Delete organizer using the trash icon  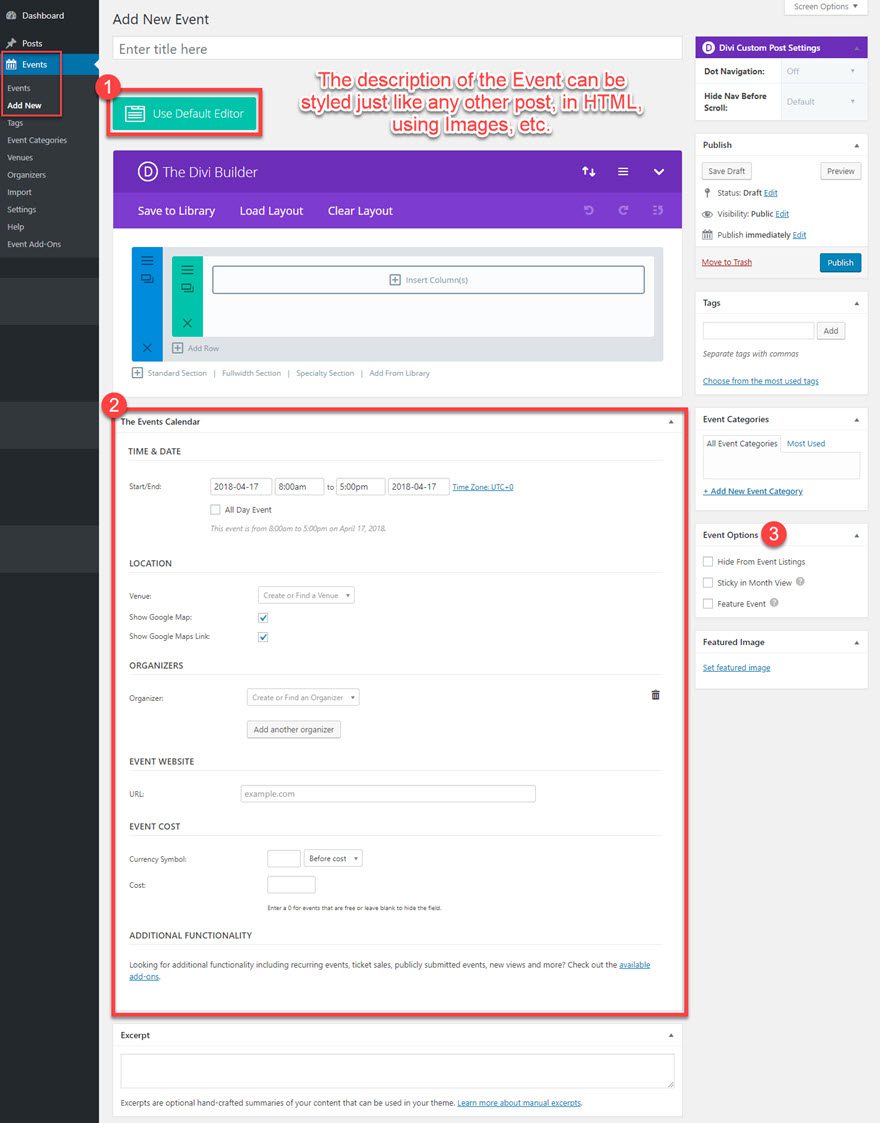click(656, 695)
